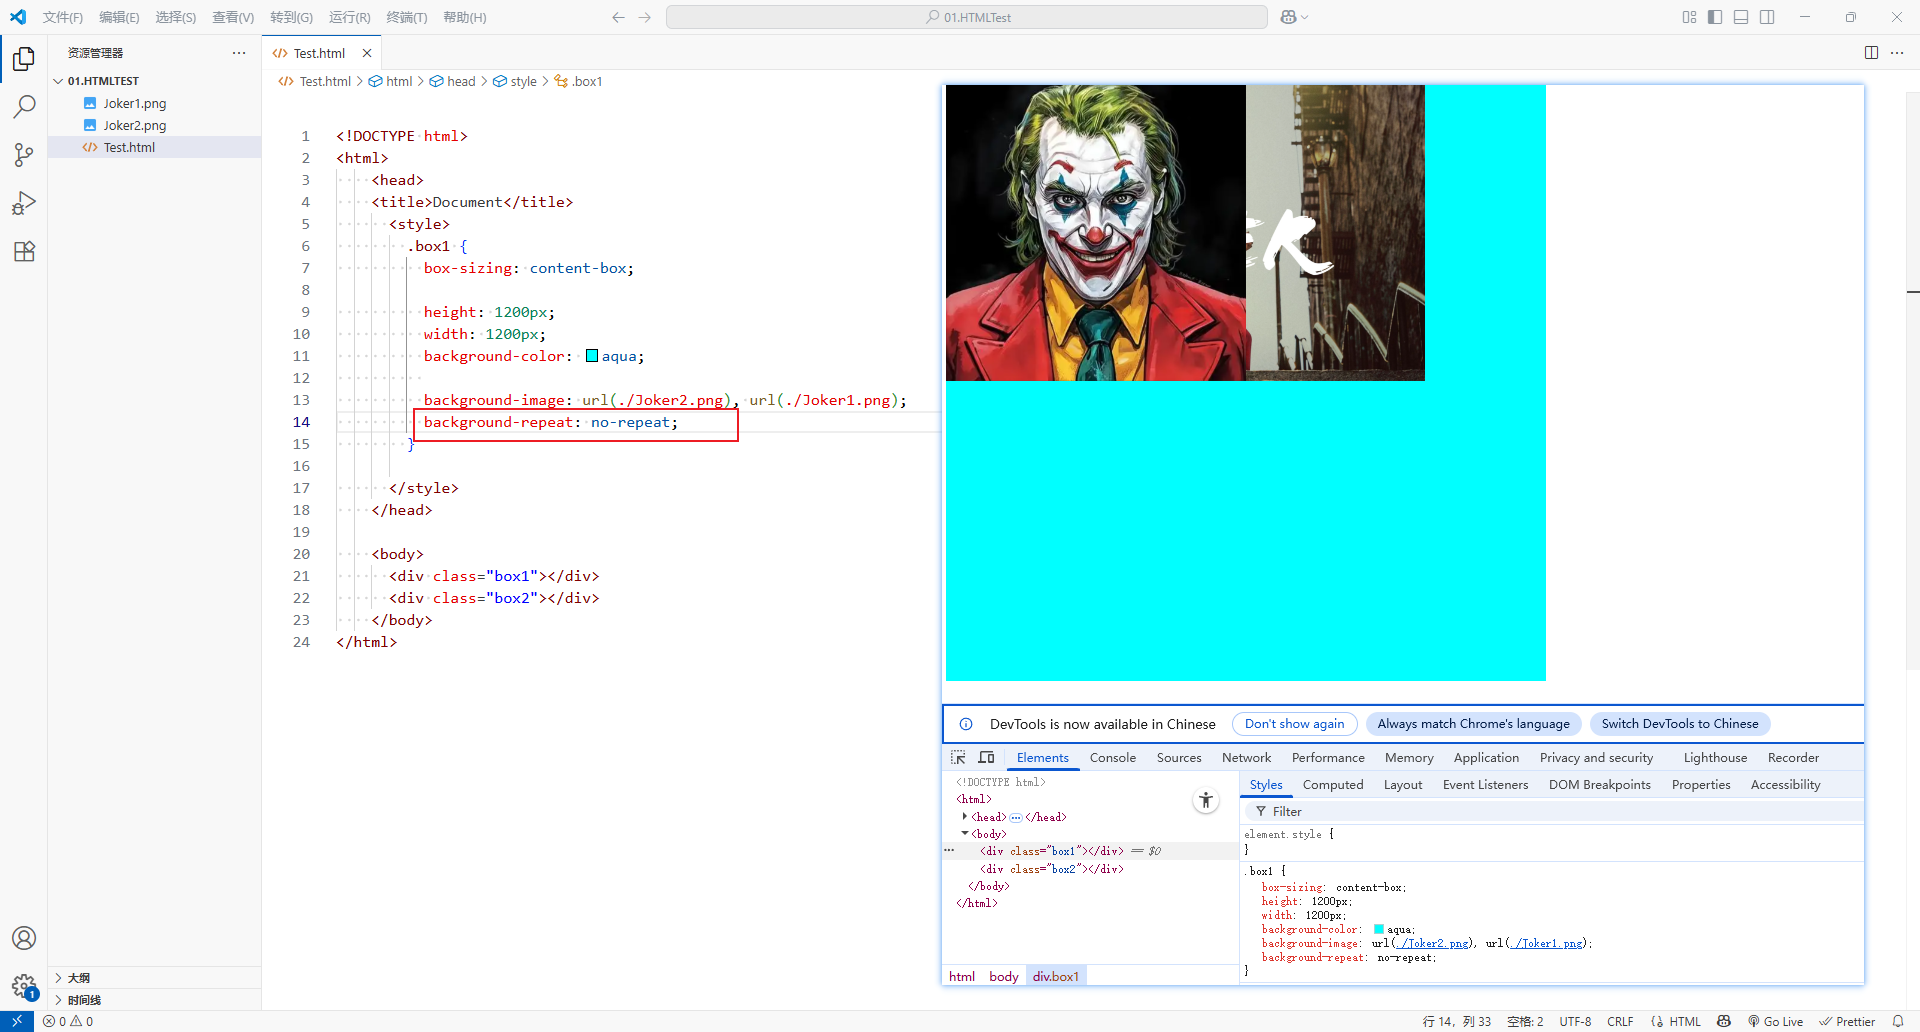Click the command center search field
Image resolution: width=1920 pixels, height=1032 pixels.
[x=967, y=17]
